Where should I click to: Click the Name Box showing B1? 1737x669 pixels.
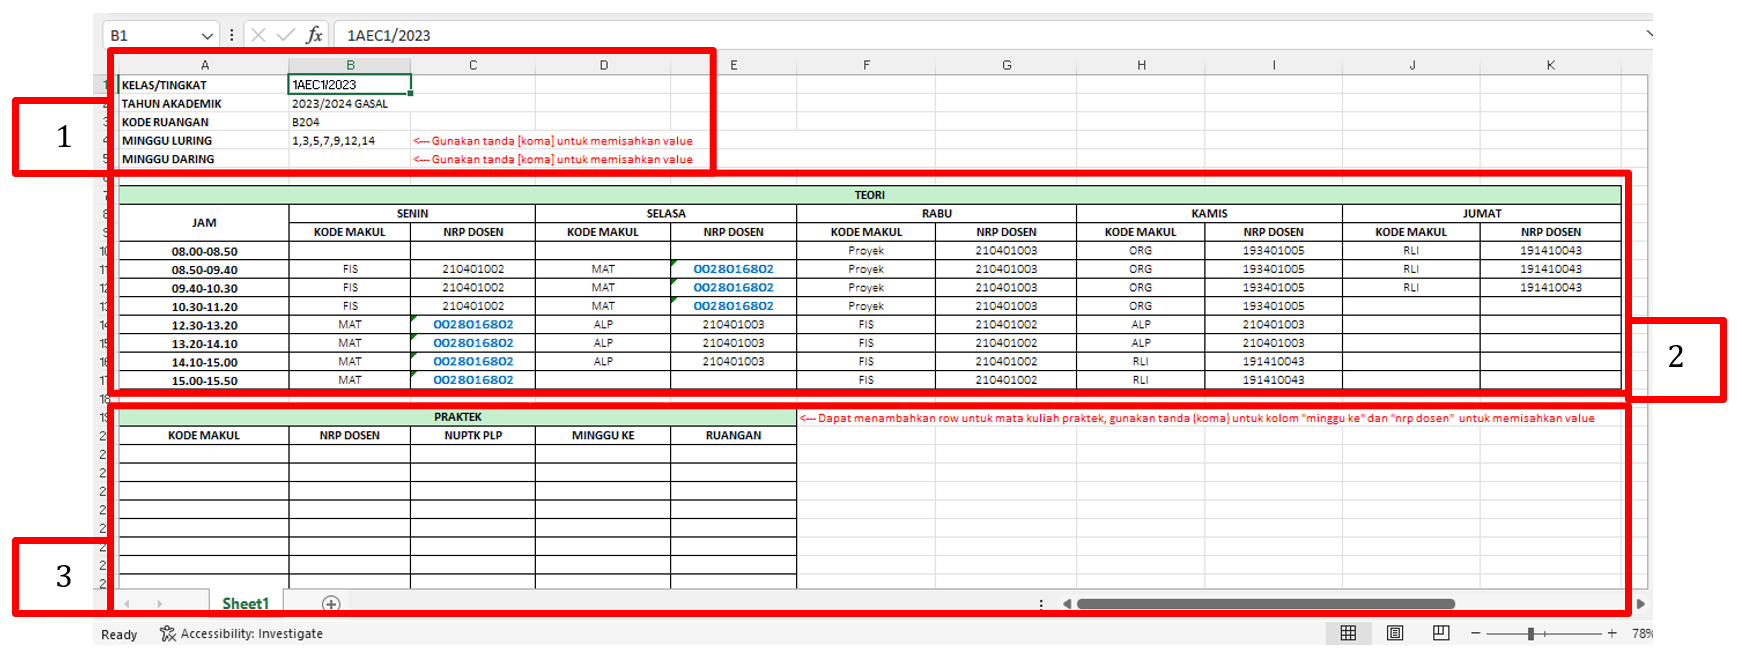[152, 35]
